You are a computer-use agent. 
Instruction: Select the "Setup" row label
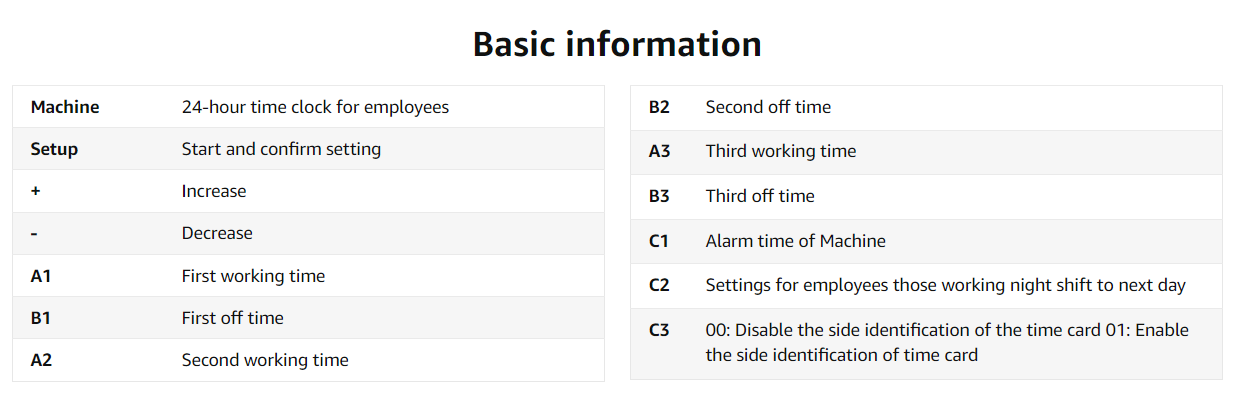[54, 149]
